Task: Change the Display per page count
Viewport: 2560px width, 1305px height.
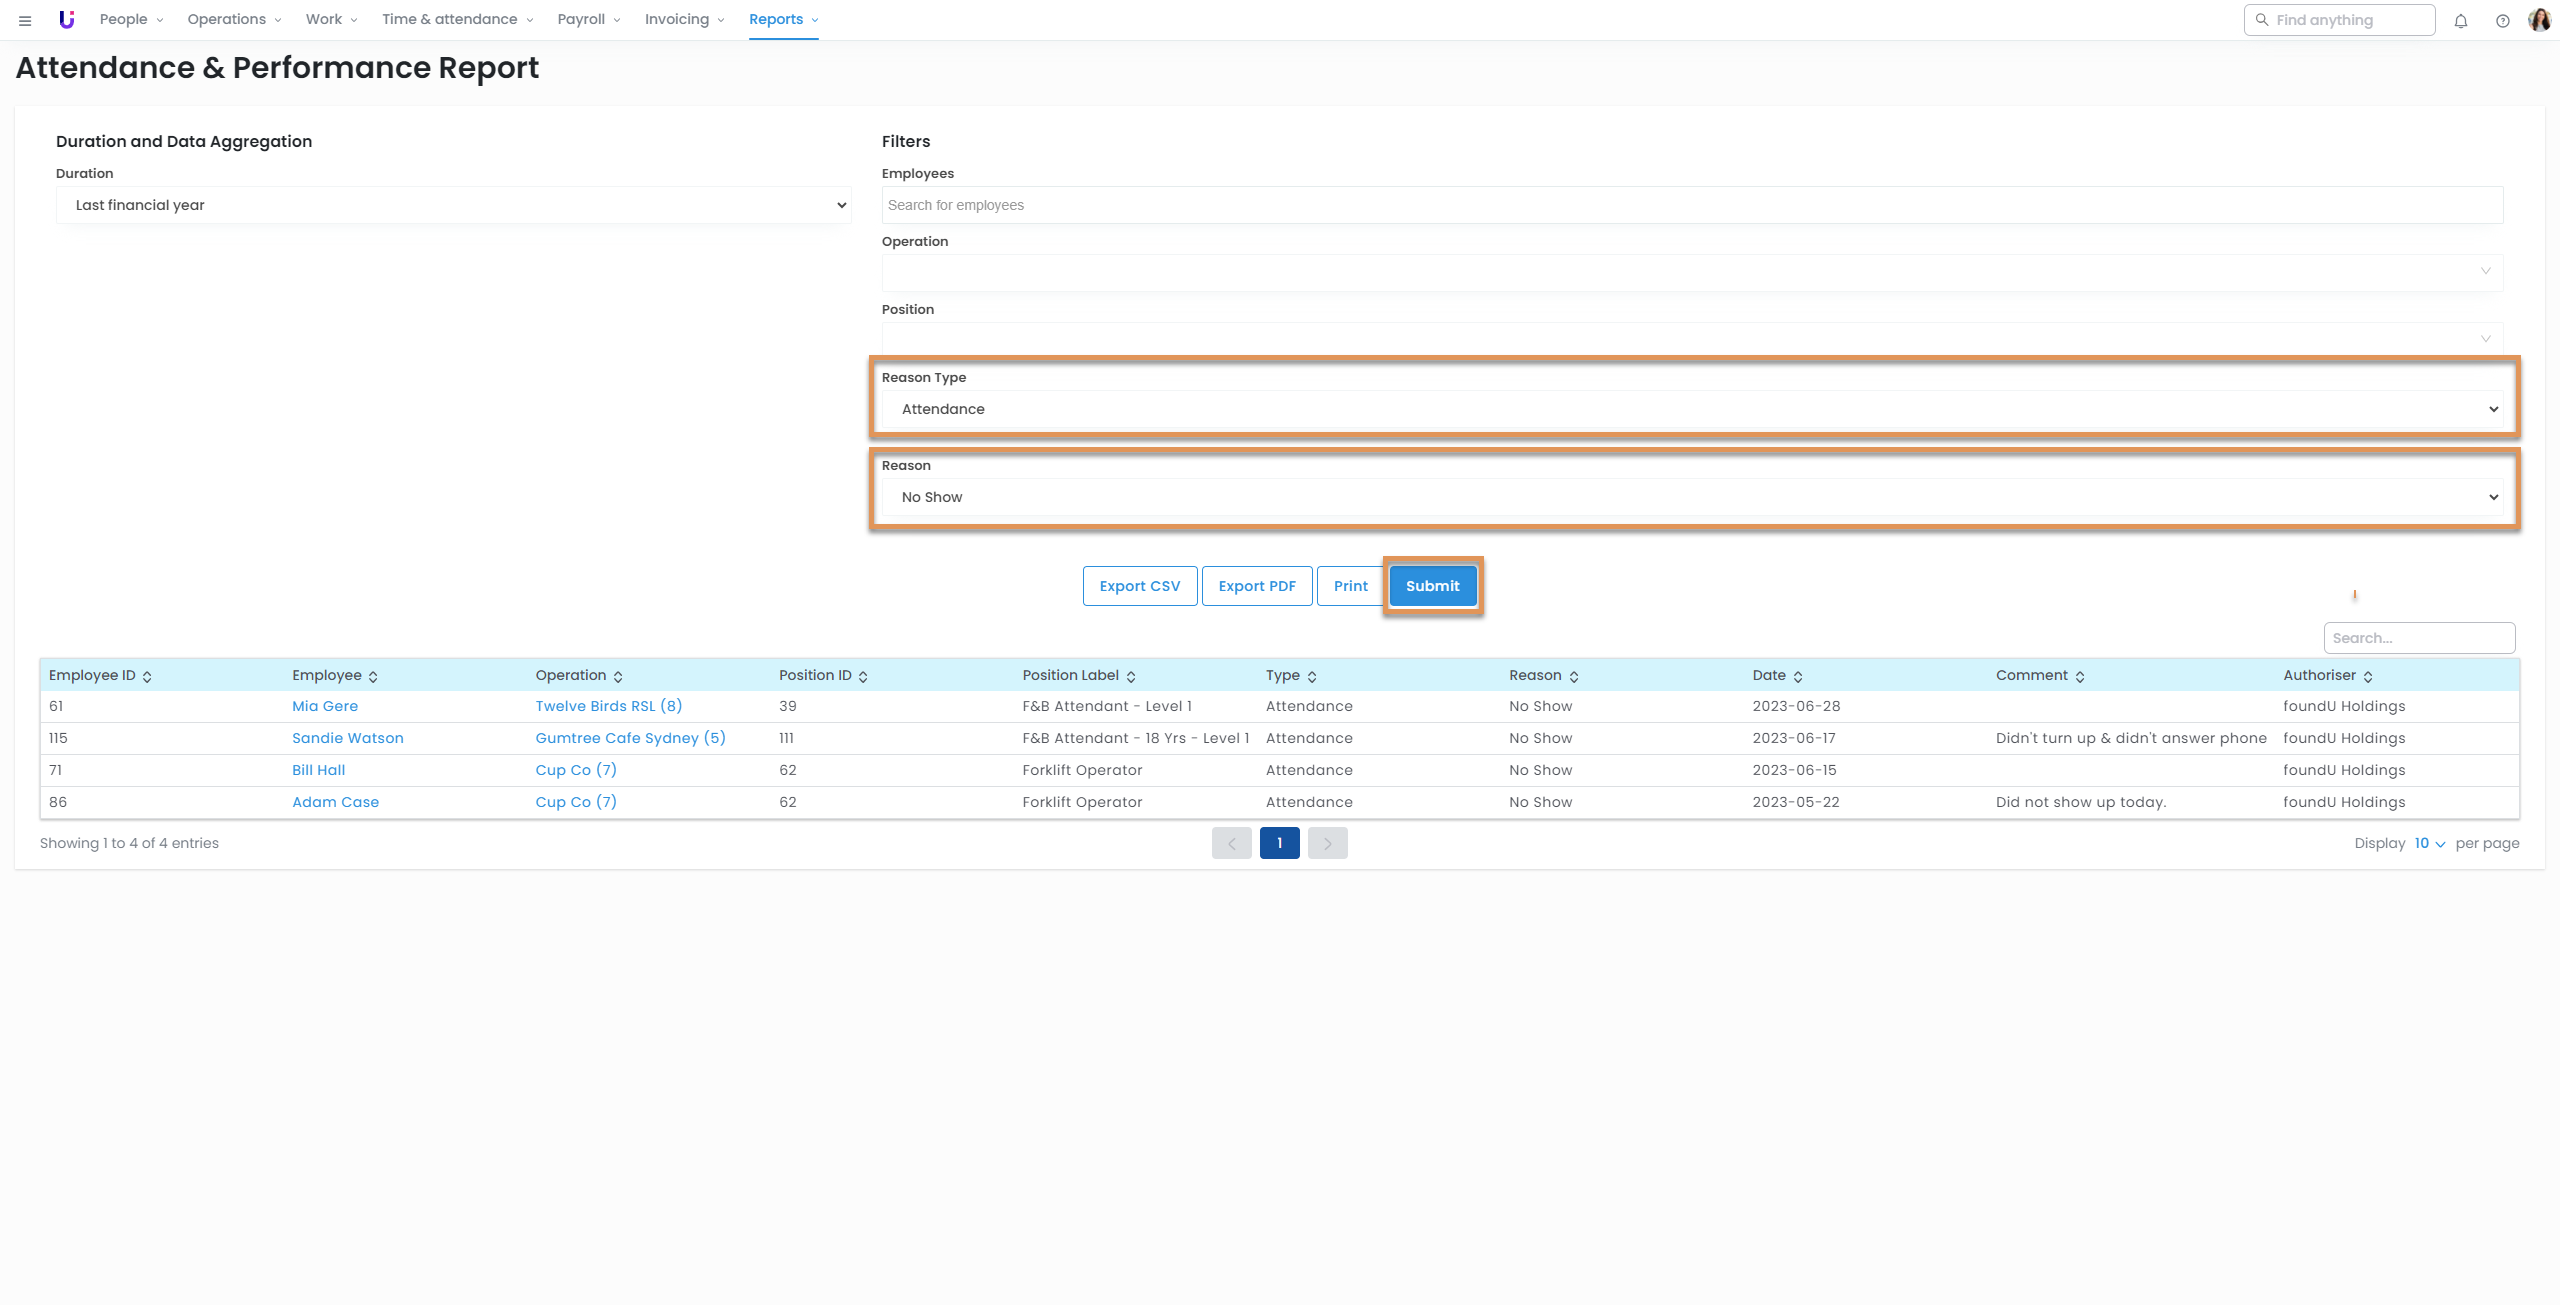Action: 2429,843
